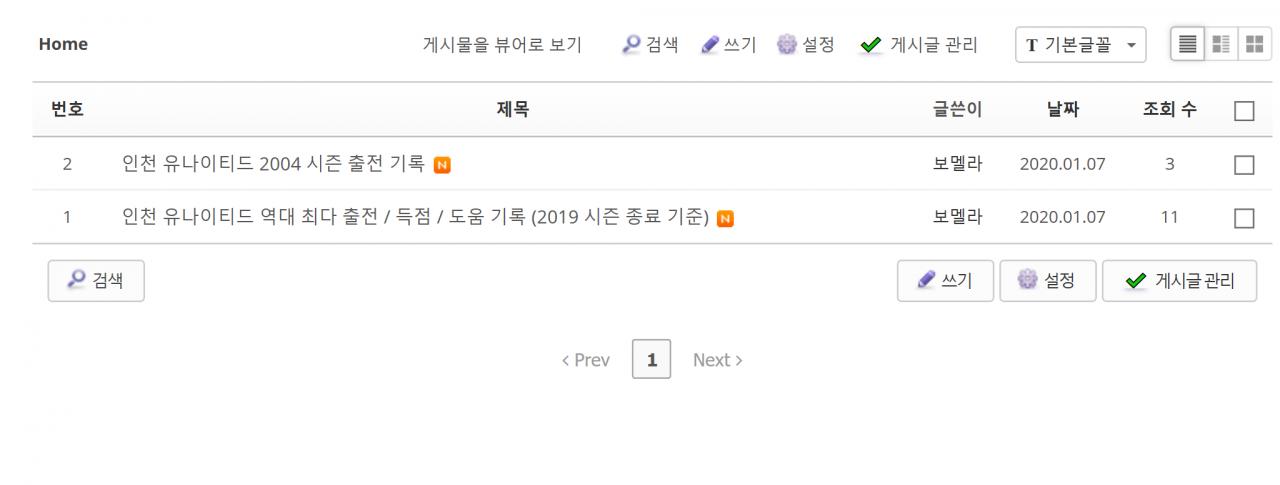Viewport: 1280px width, 485px height.
Task: Toggle the select-all checkbox in the header
Action: click(x=1244, y=111)
